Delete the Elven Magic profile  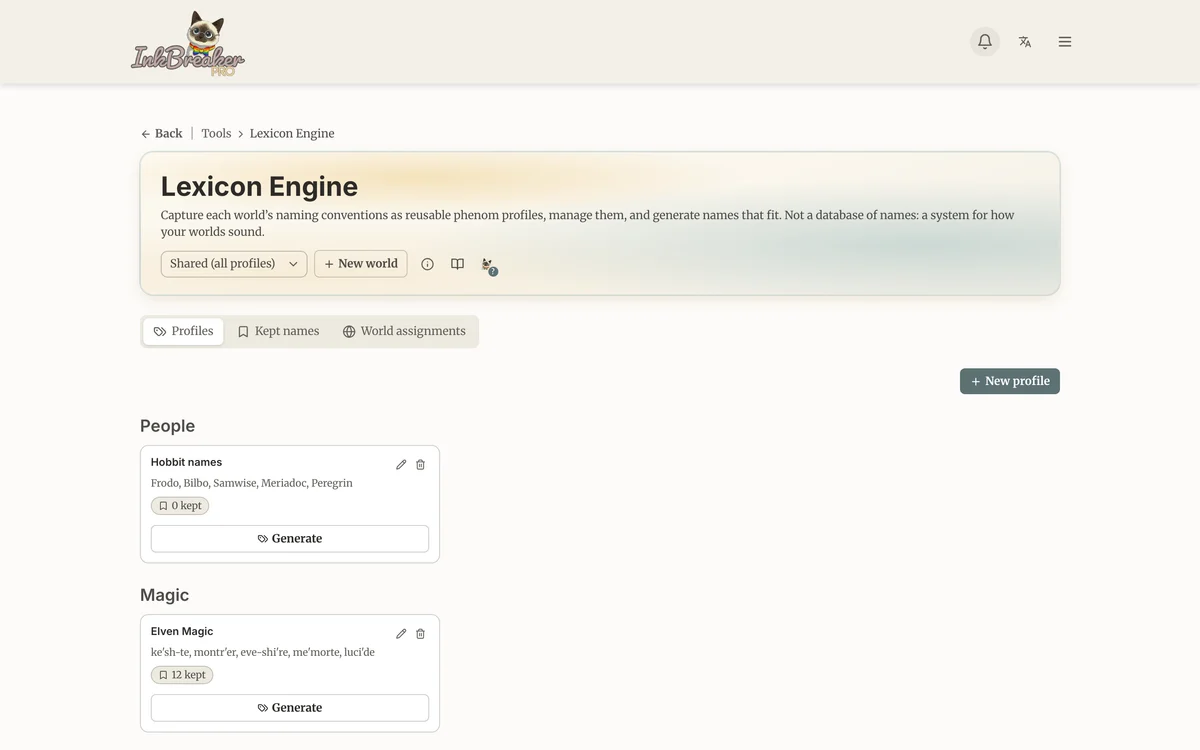tap(420, 633)
